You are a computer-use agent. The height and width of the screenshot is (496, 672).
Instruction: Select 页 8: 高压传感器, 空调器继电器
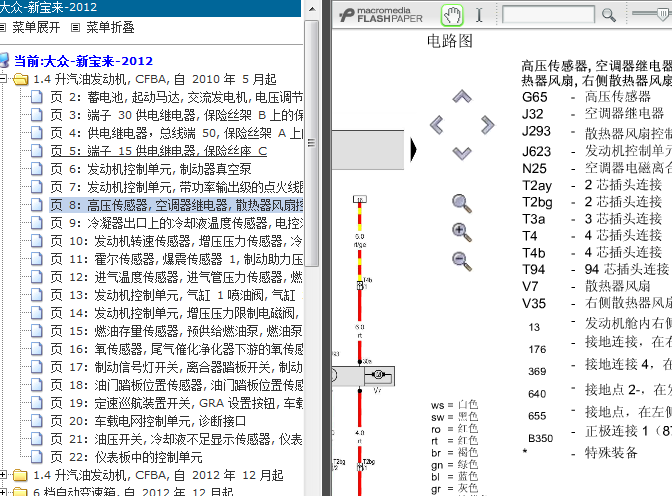coord(177,205)
